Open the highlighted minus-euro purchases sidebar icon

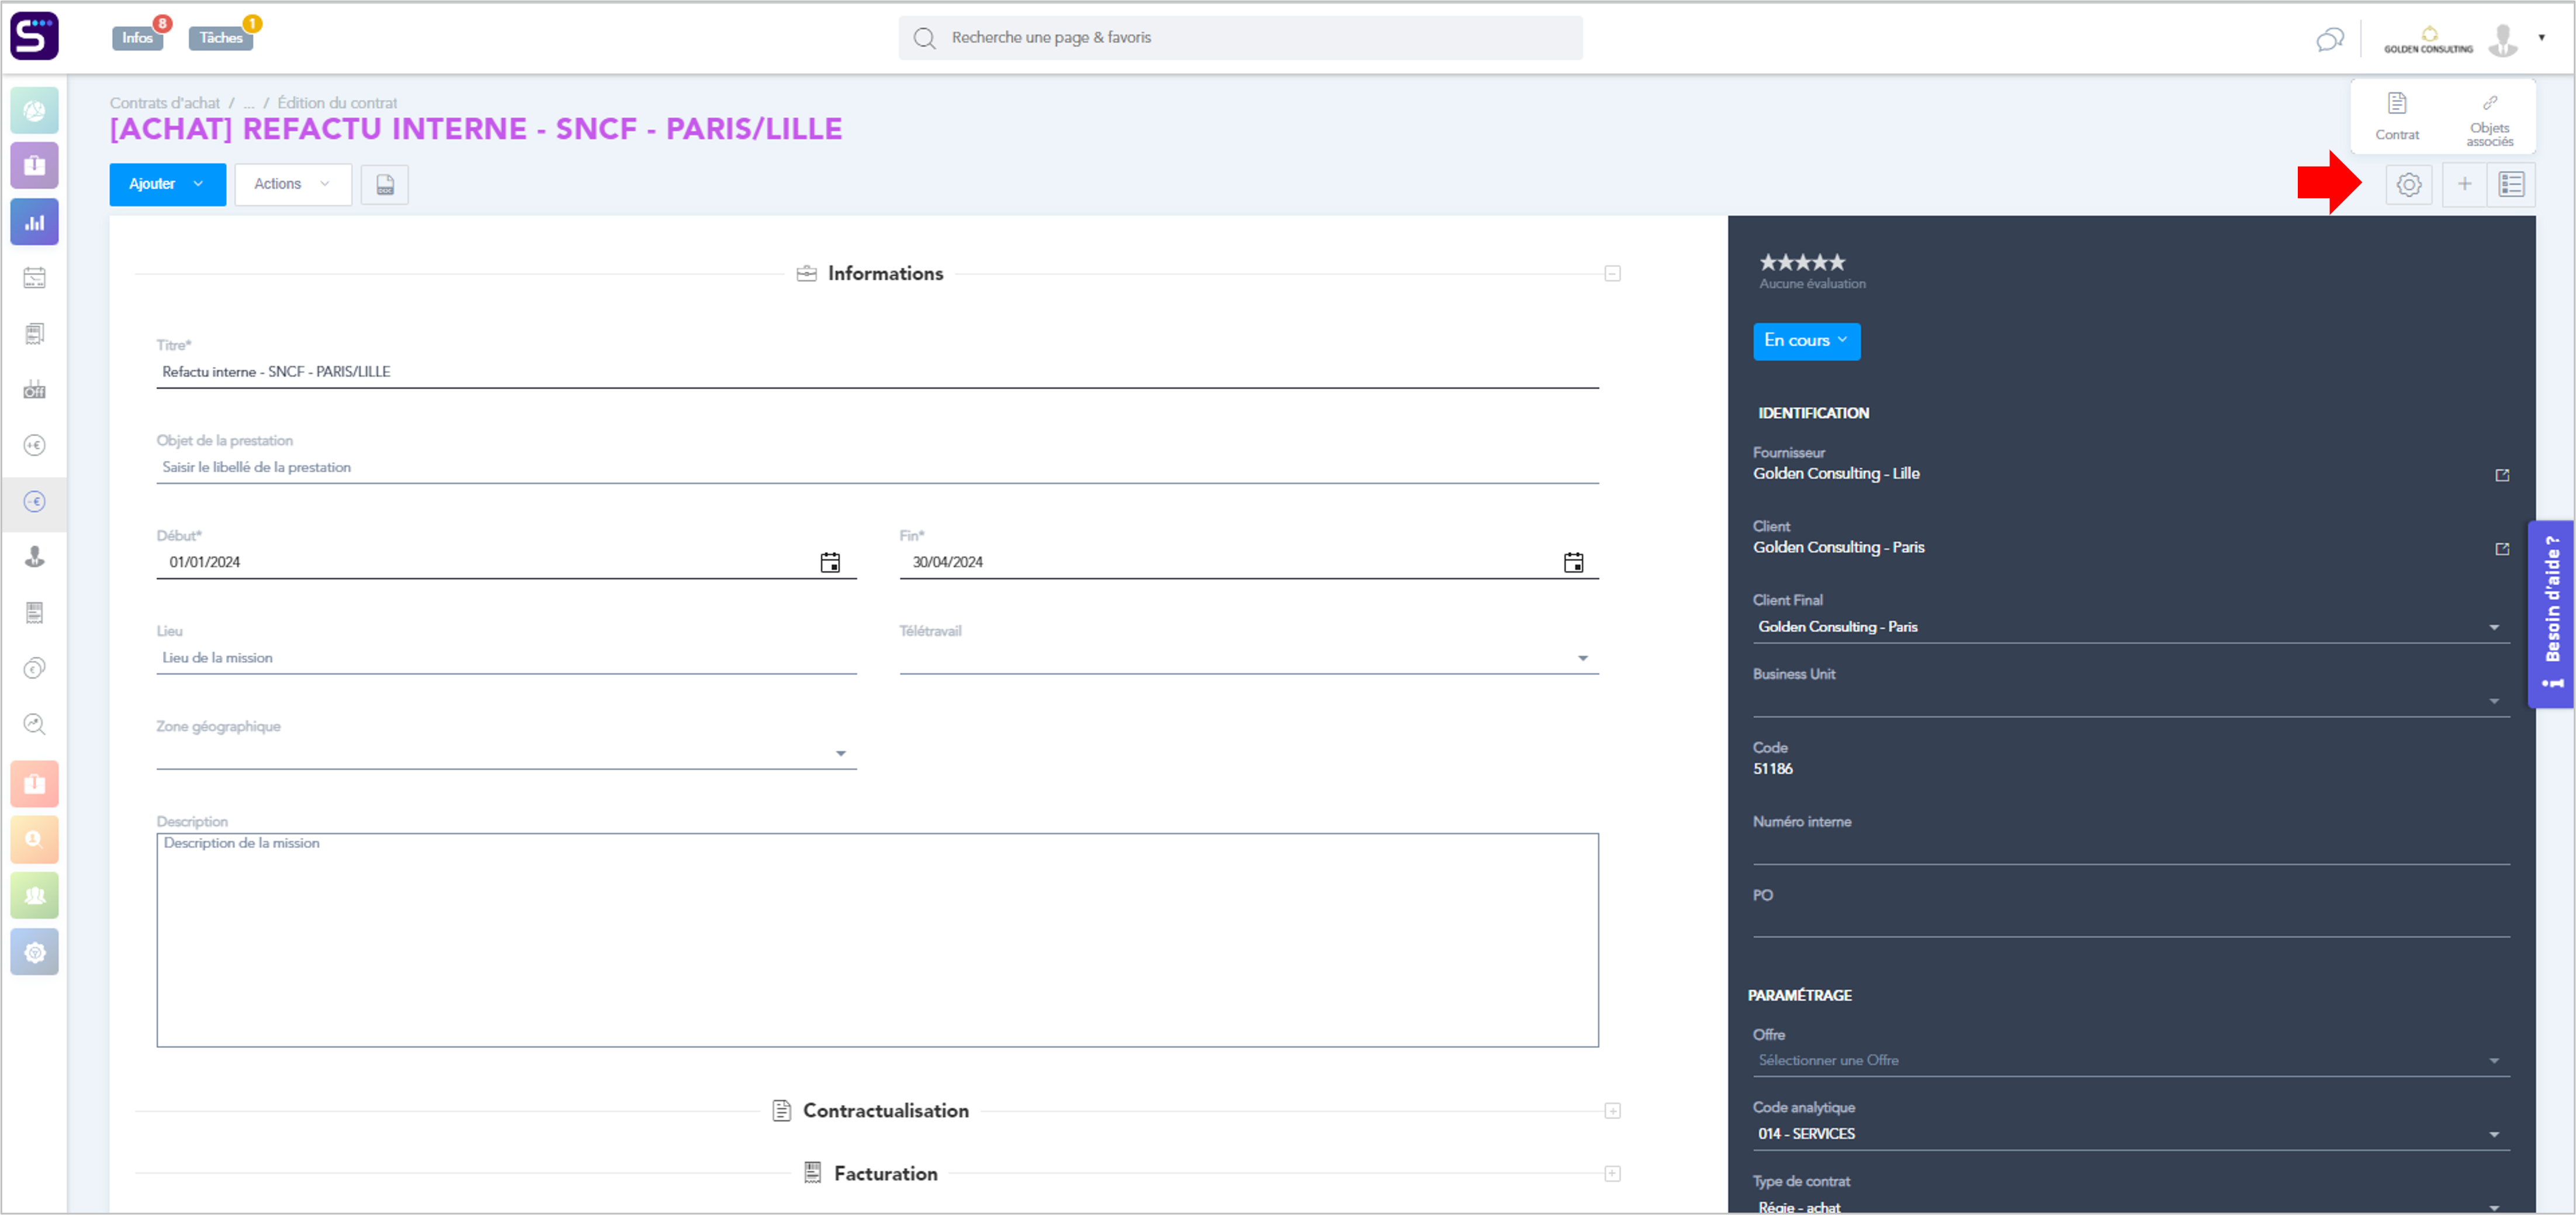(x=34, y=501)
